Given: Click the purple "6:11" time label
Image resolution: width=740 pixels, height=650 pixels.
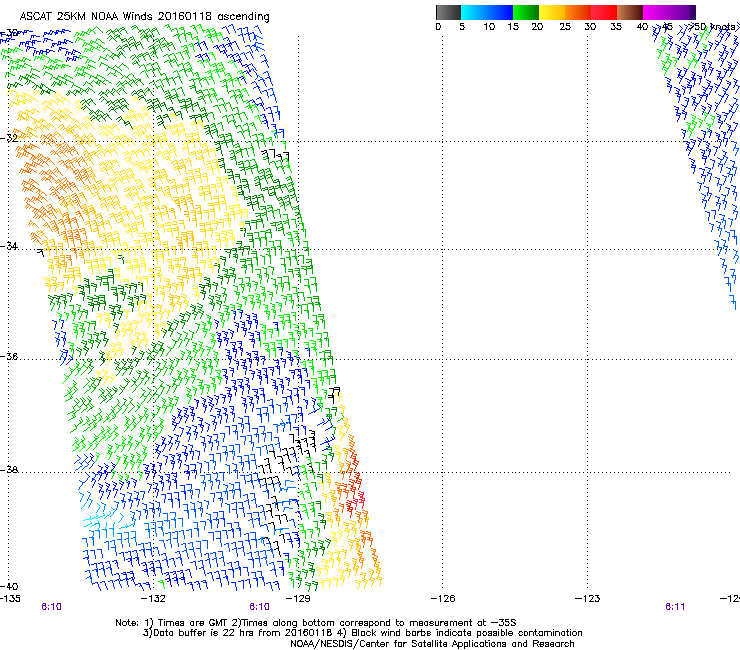Looking at the screenshot, I should [675, 607].
